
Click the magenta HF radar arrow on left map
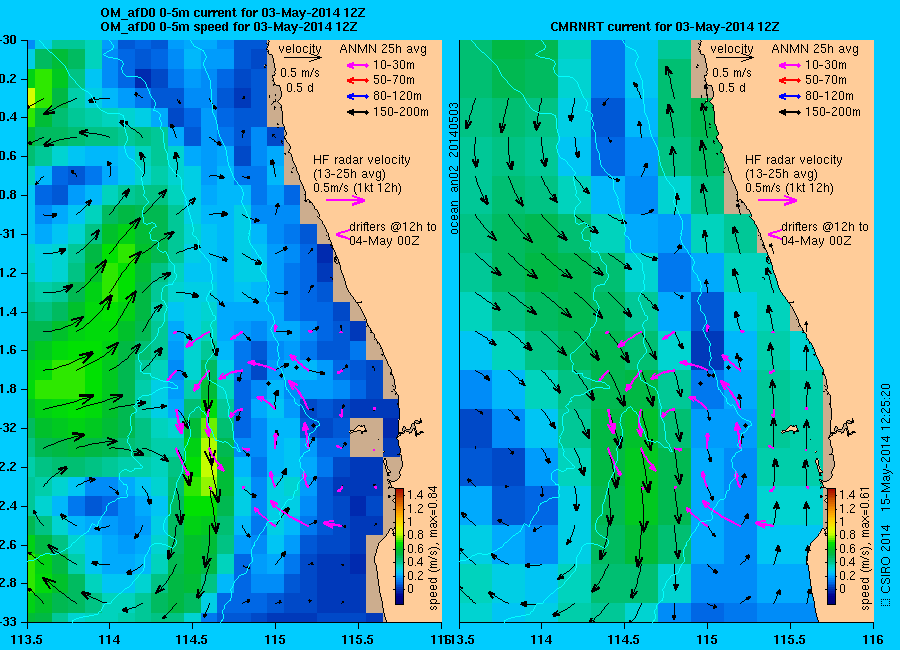pos(346,200)
